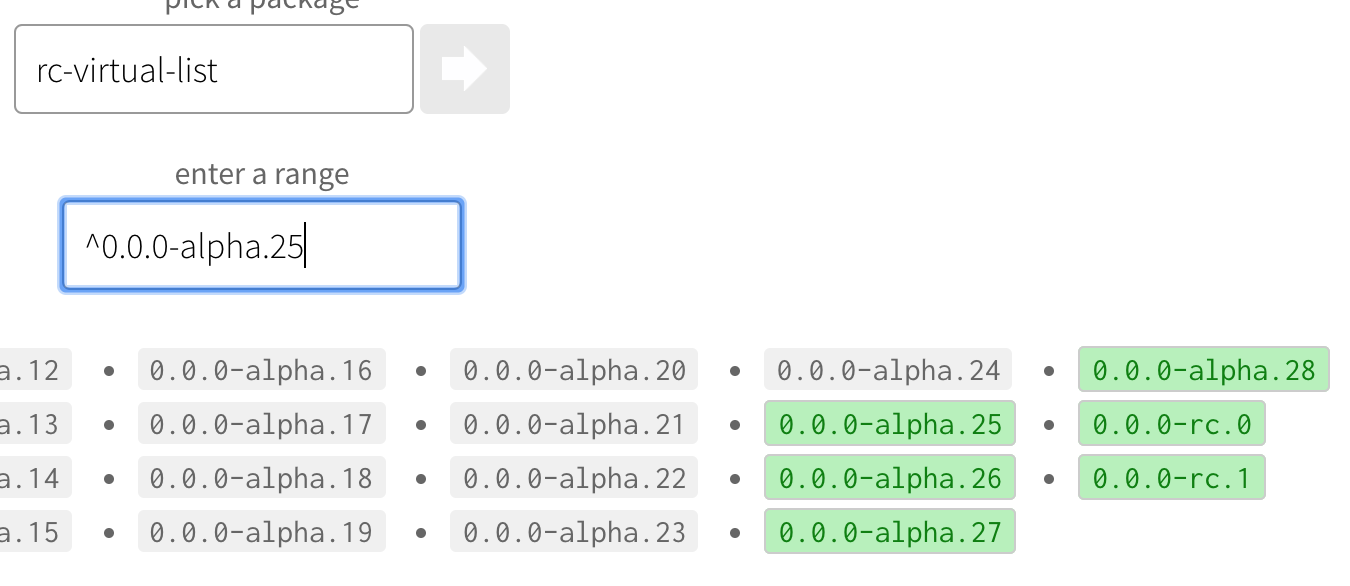Select the 0.0.0-alpha.17 version tag
The image size is (1350, 586).
tap(261, 423)
